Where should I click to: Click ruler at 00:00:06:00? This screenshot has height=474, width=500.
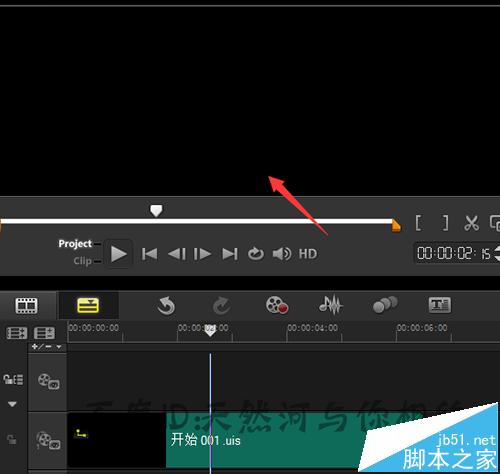(422, 328)
